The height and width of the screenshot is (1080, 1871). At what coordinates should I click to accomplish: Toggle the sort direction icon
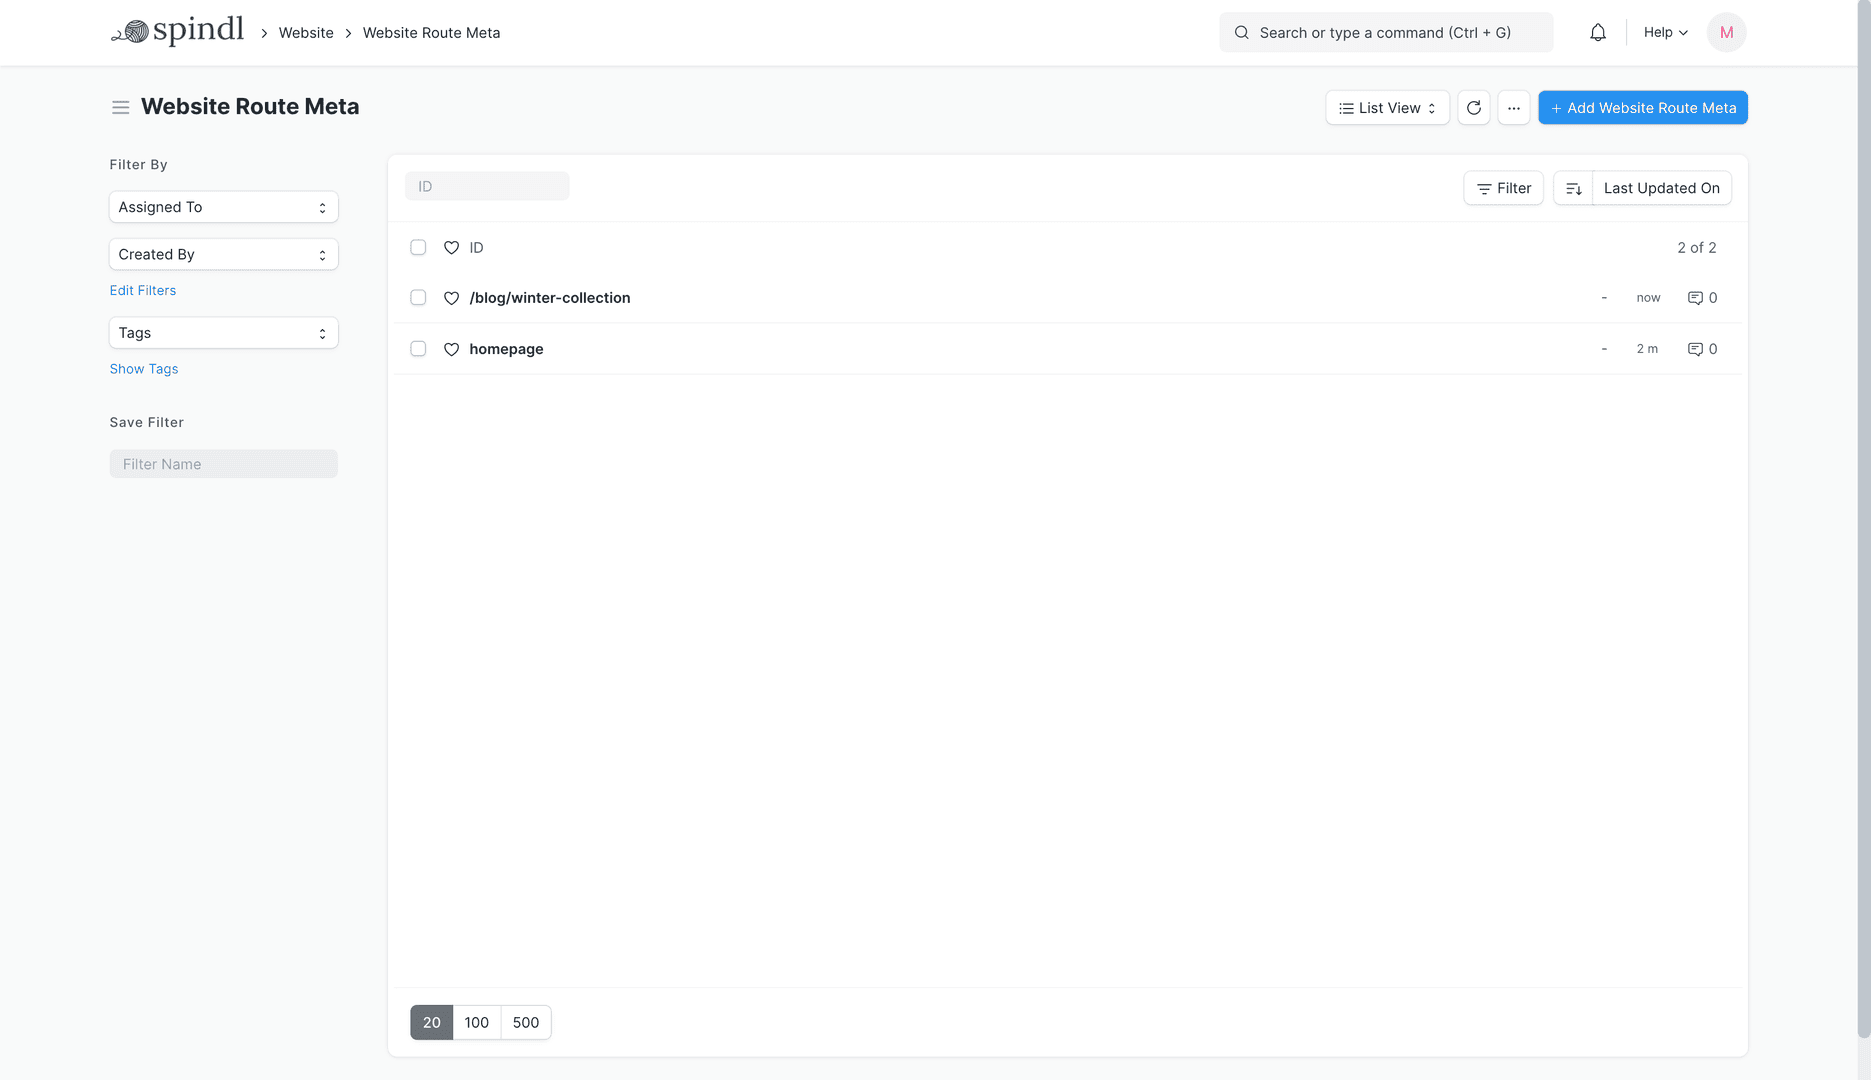1573,189
